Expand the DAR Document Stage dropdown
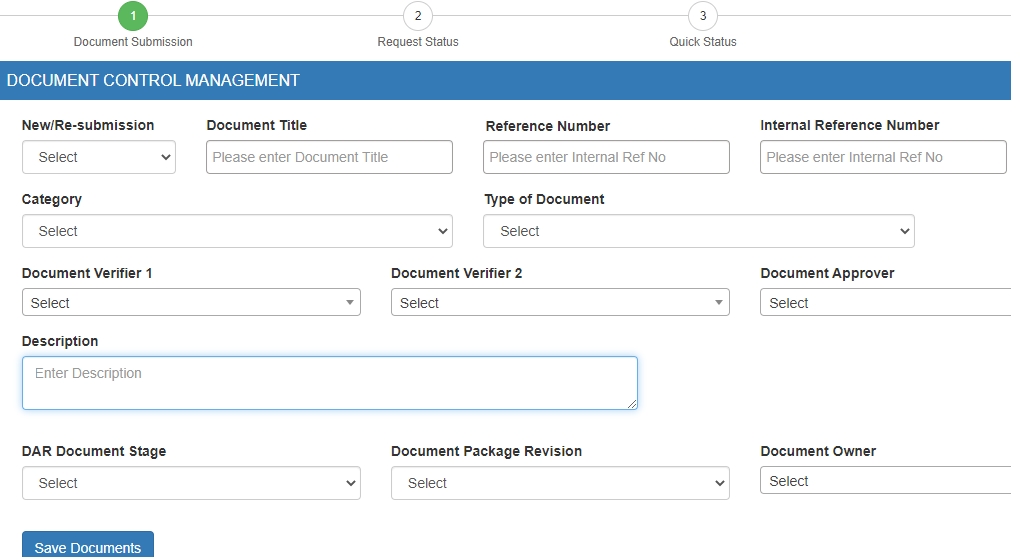This screenshot has width=1011, height=557. [191, 483]
